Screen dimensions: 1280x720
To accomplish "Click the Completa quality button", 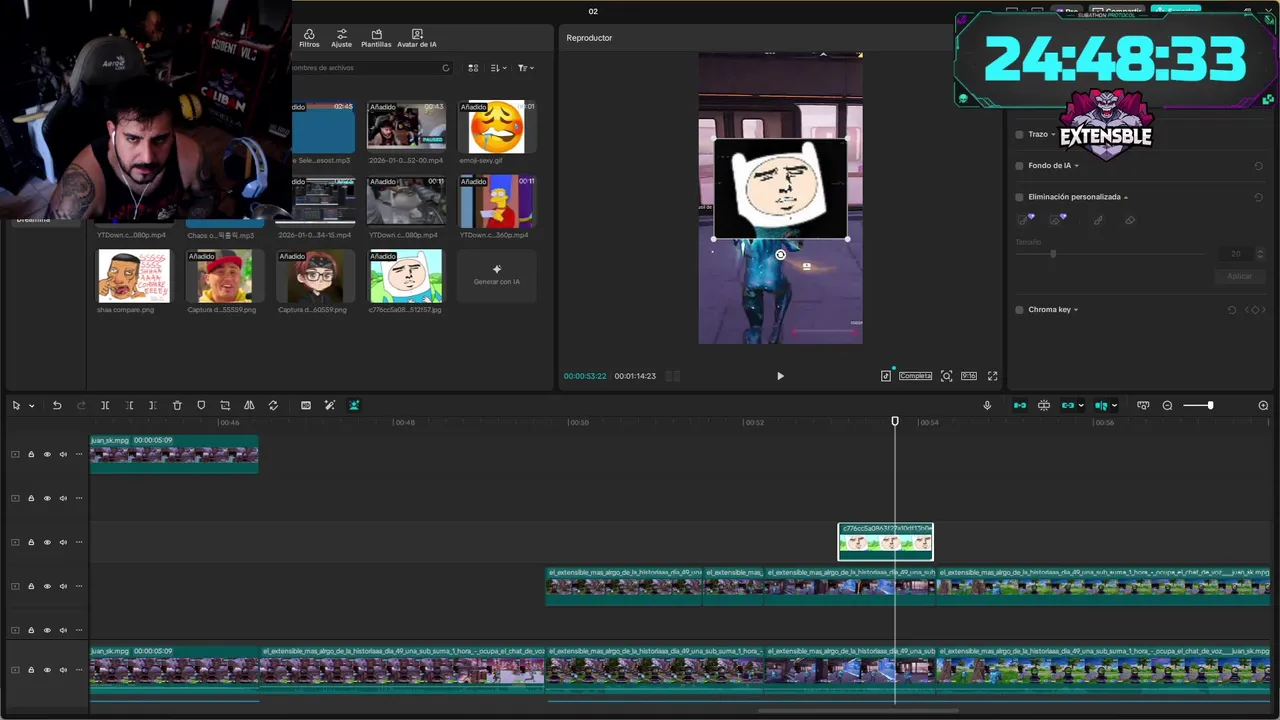I will coord(915,376).
